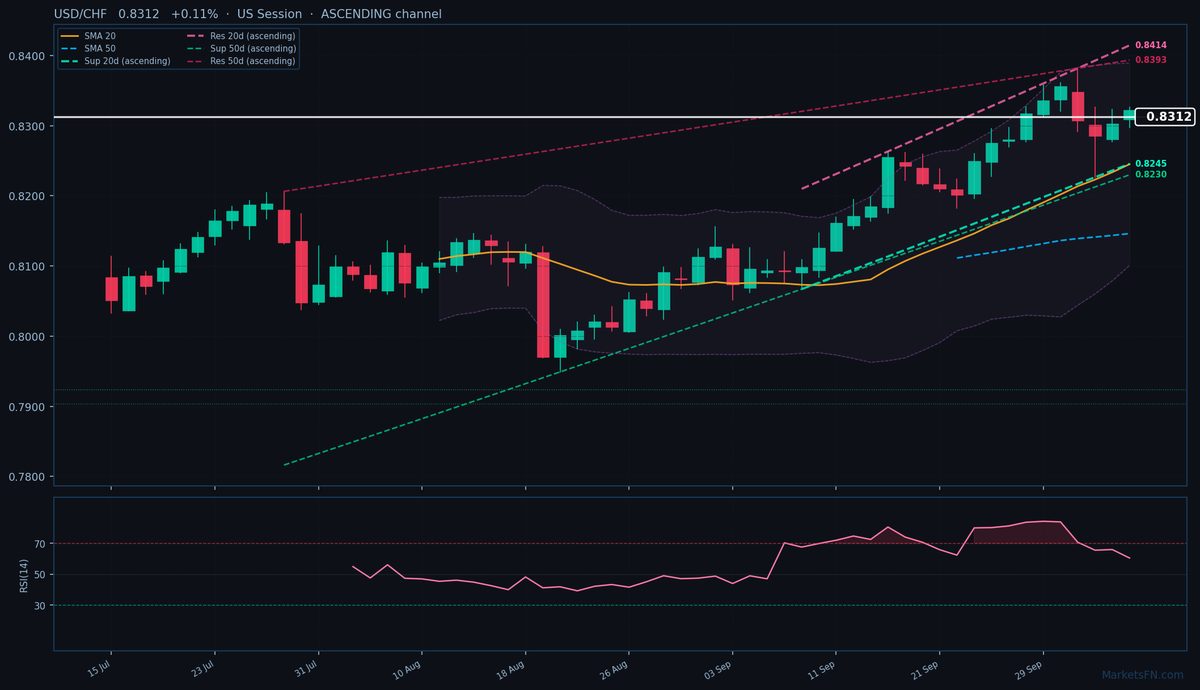Click the 15 Jul date label
Viewport: 1200px width, 690px height.
pyautogui.click(x=99, y=668)
